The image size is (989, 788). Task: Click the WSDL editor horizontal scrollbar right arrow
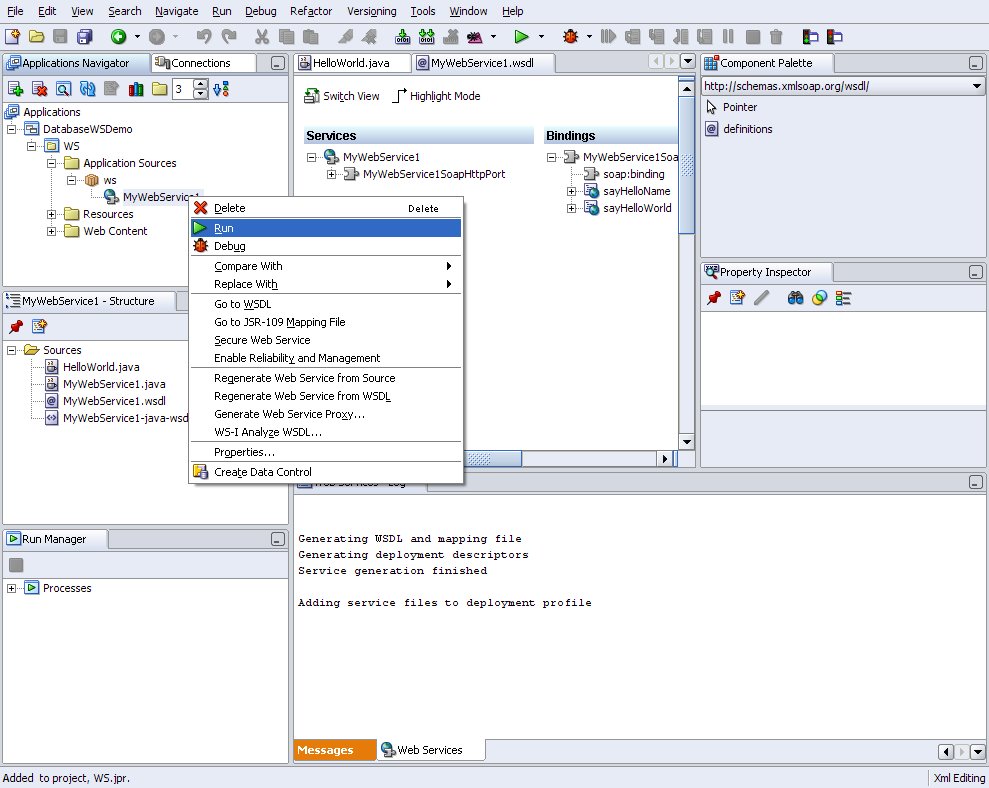point(664,459)
